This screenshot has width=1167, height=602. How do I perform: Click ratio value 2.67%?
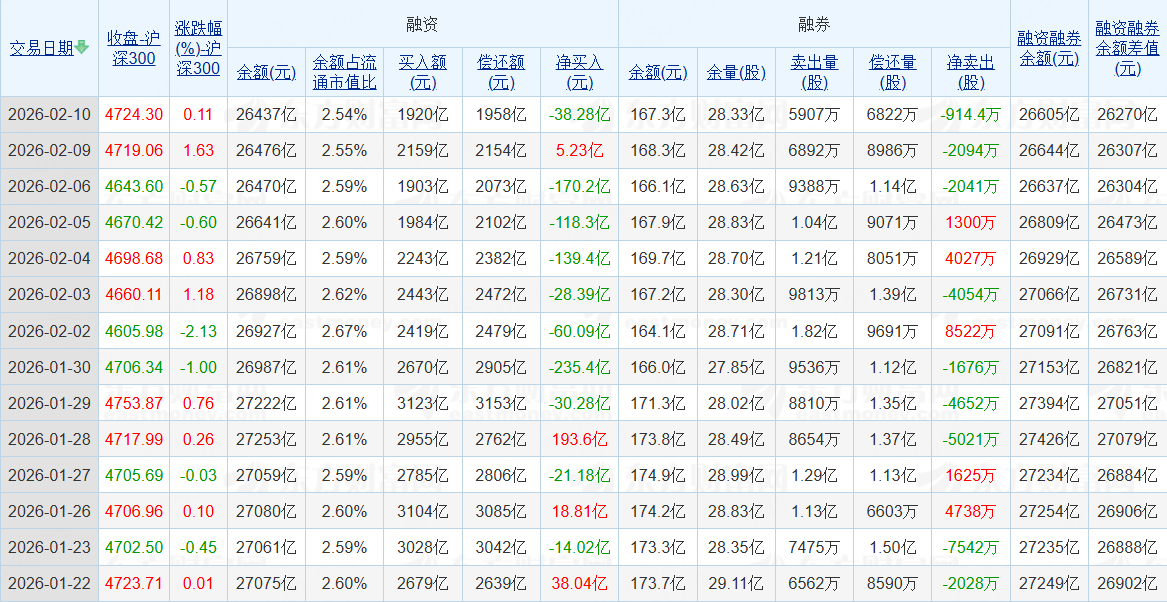click(345, 331)
